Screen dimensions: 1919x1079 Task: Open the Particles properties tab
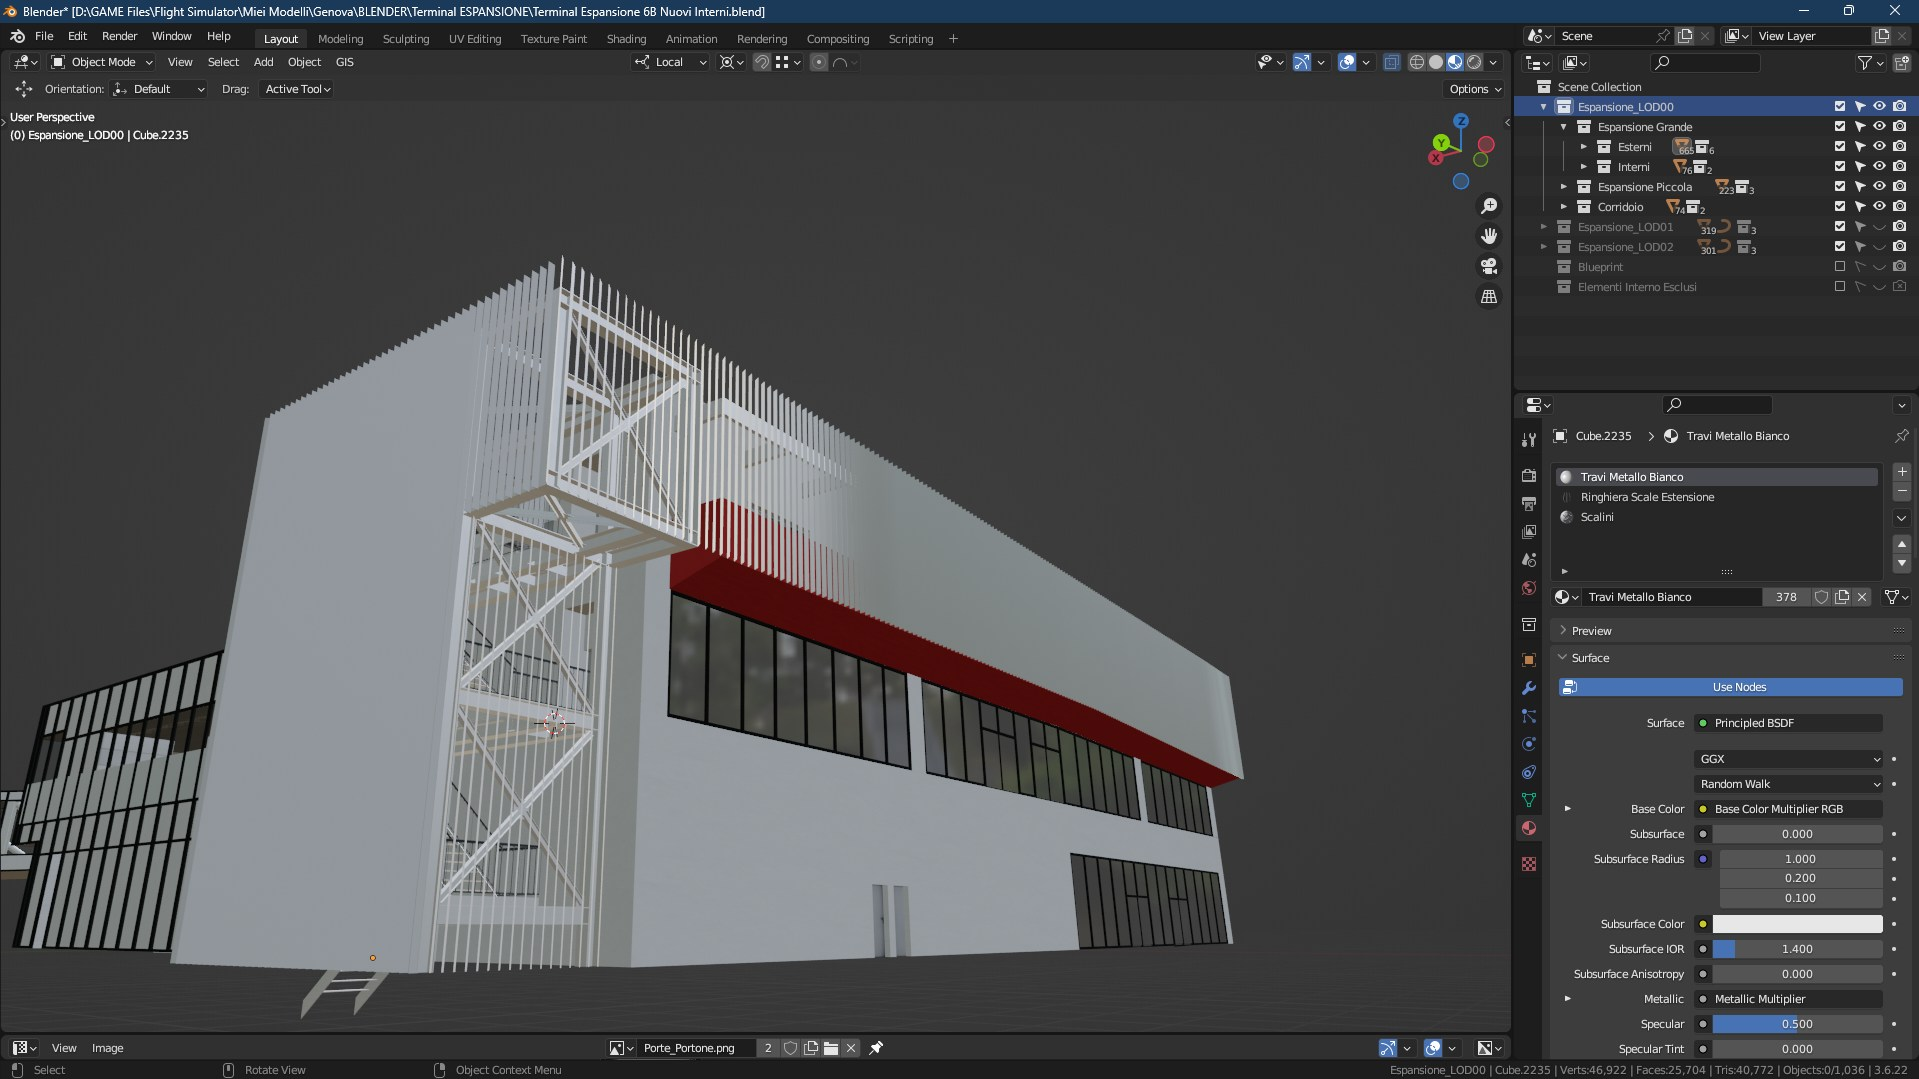click(1528, 716)
